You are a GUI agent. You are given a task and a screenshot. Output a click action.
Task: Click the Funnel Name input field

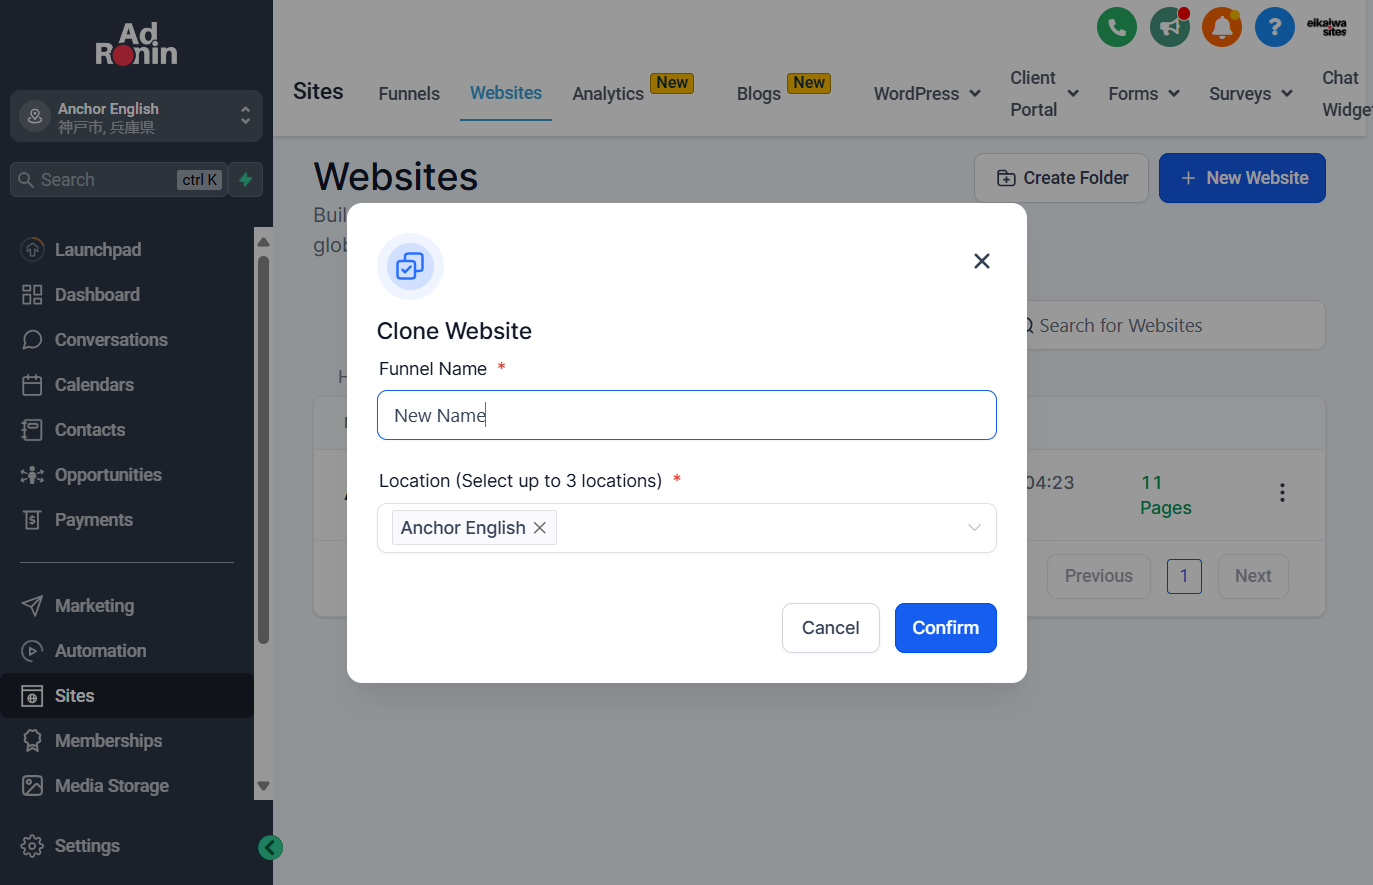pos(687,415)
